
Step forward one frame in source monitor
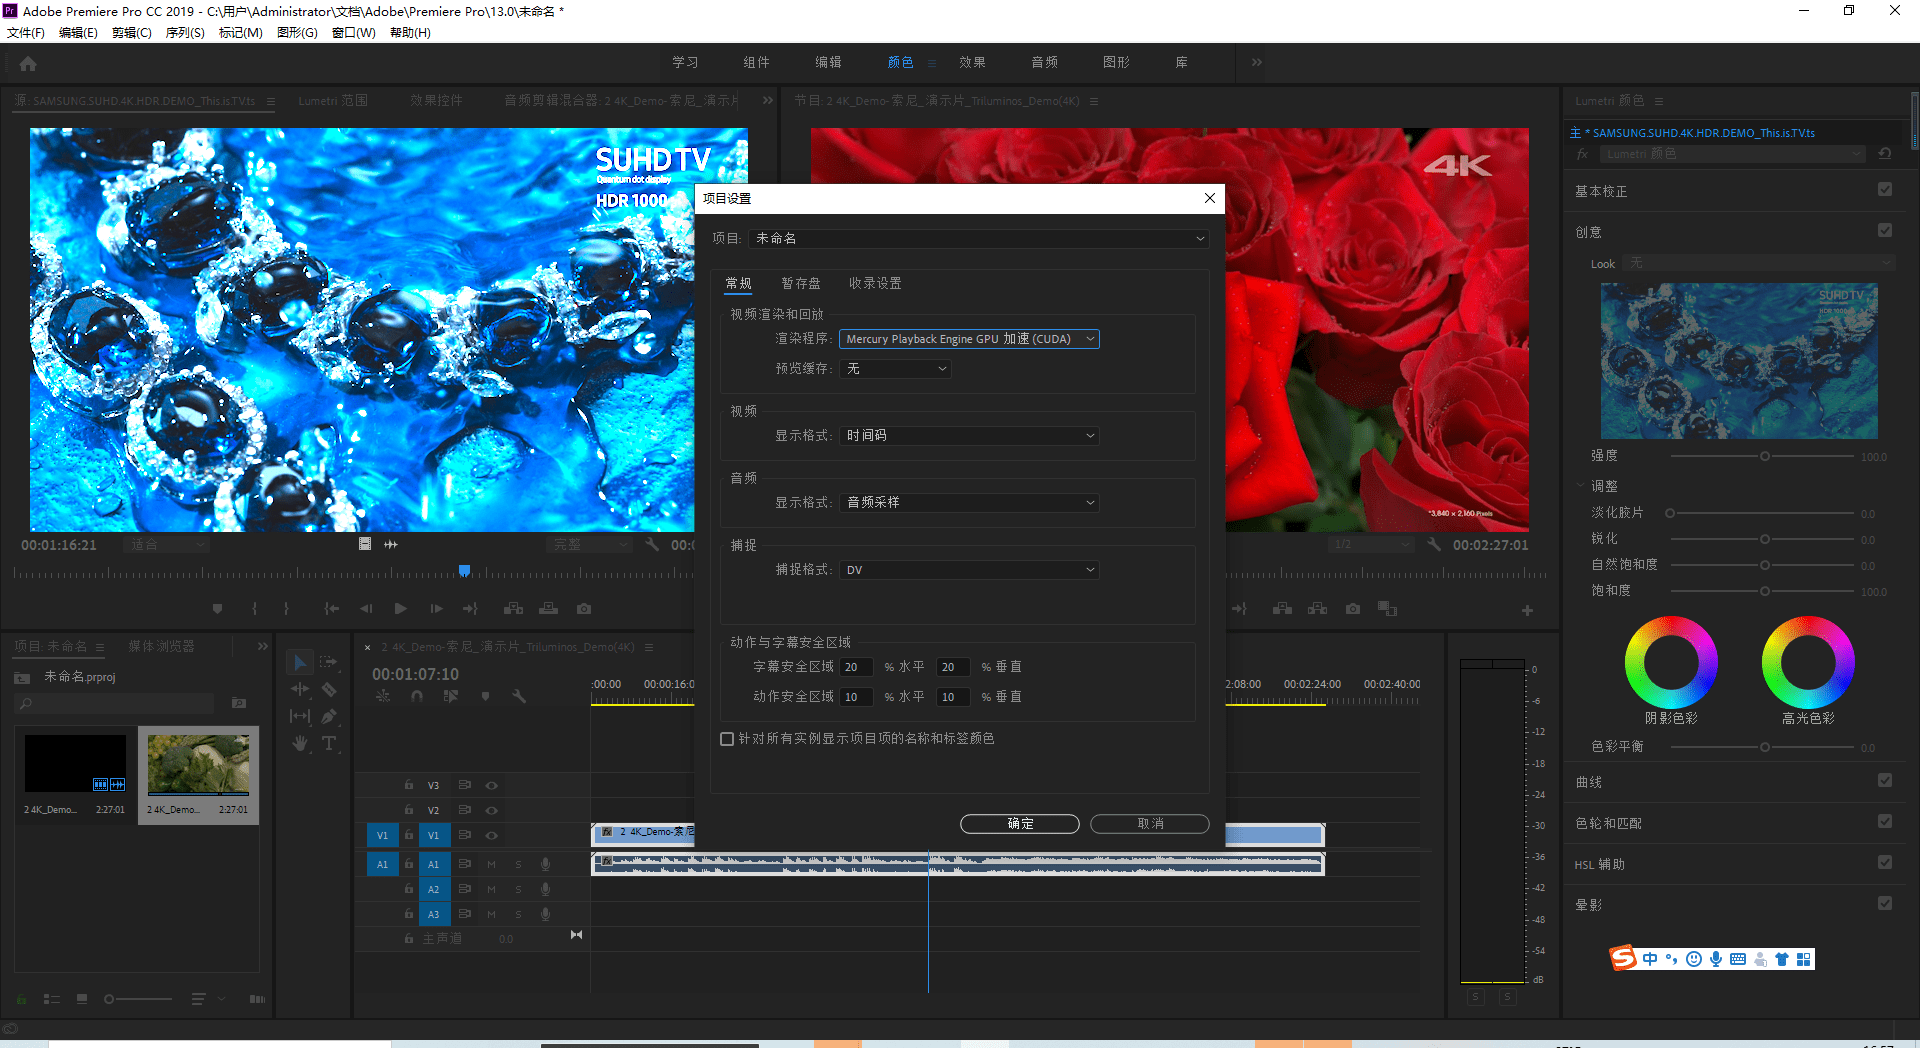(x=436, y=608)
